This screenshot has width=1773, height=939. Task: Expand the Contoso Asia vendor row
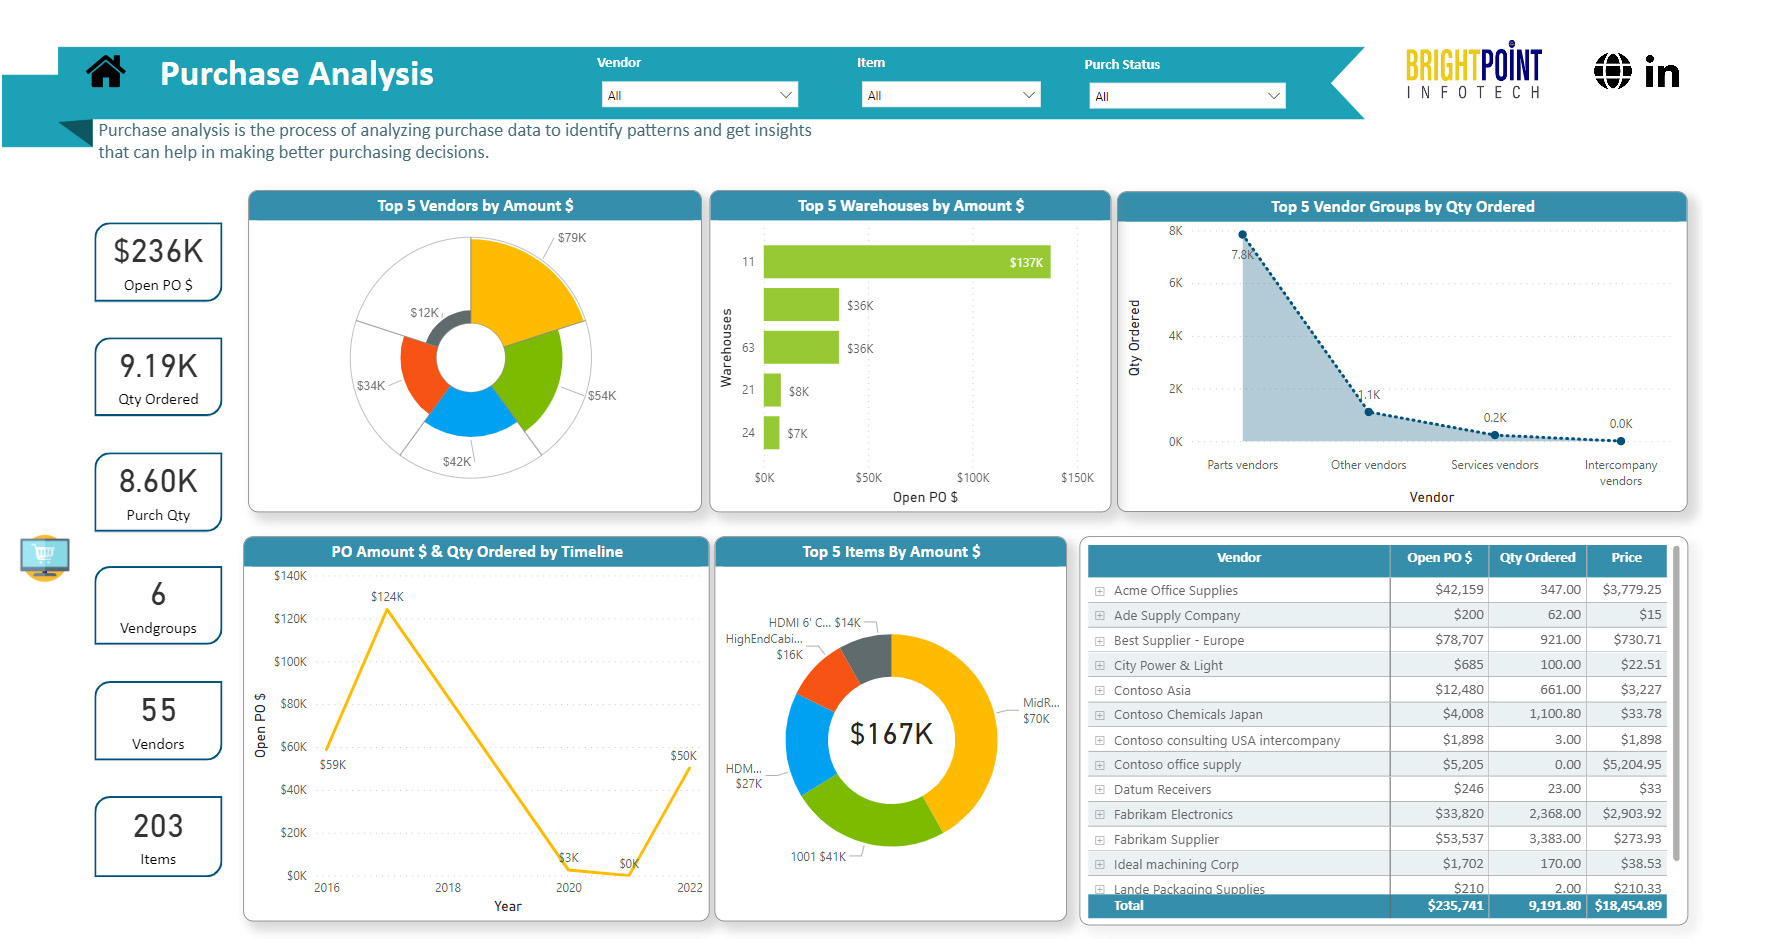click(1100, 691)
